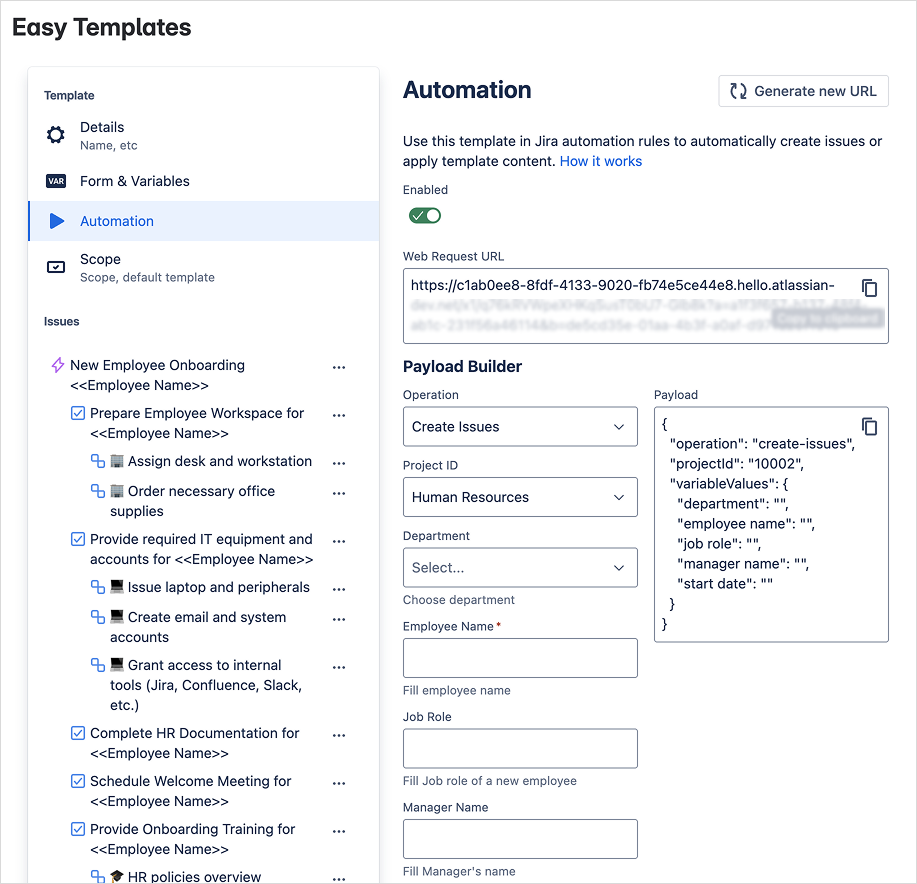Image resolution: width=917 pixels, height=884 pixels.
Task: Click the Generate new URL button
Action: [803, 91]
